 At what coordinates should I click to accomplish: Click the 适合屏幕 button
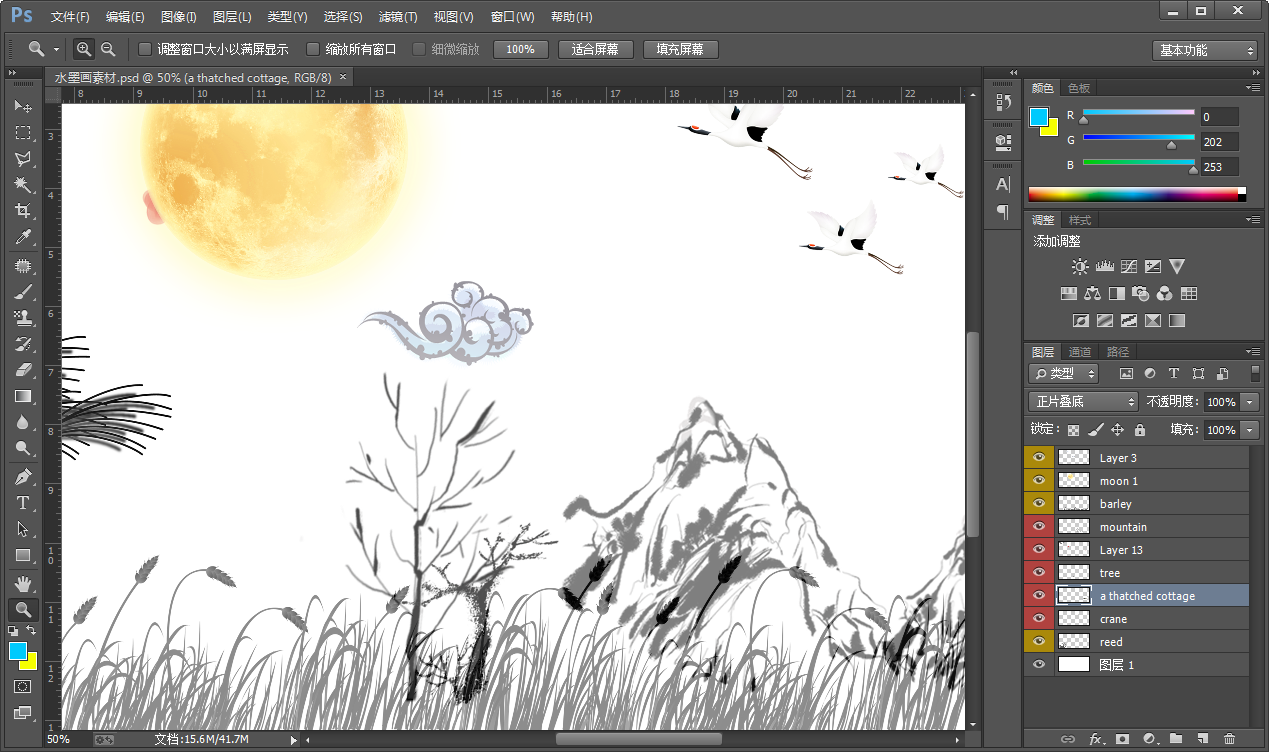595,49
